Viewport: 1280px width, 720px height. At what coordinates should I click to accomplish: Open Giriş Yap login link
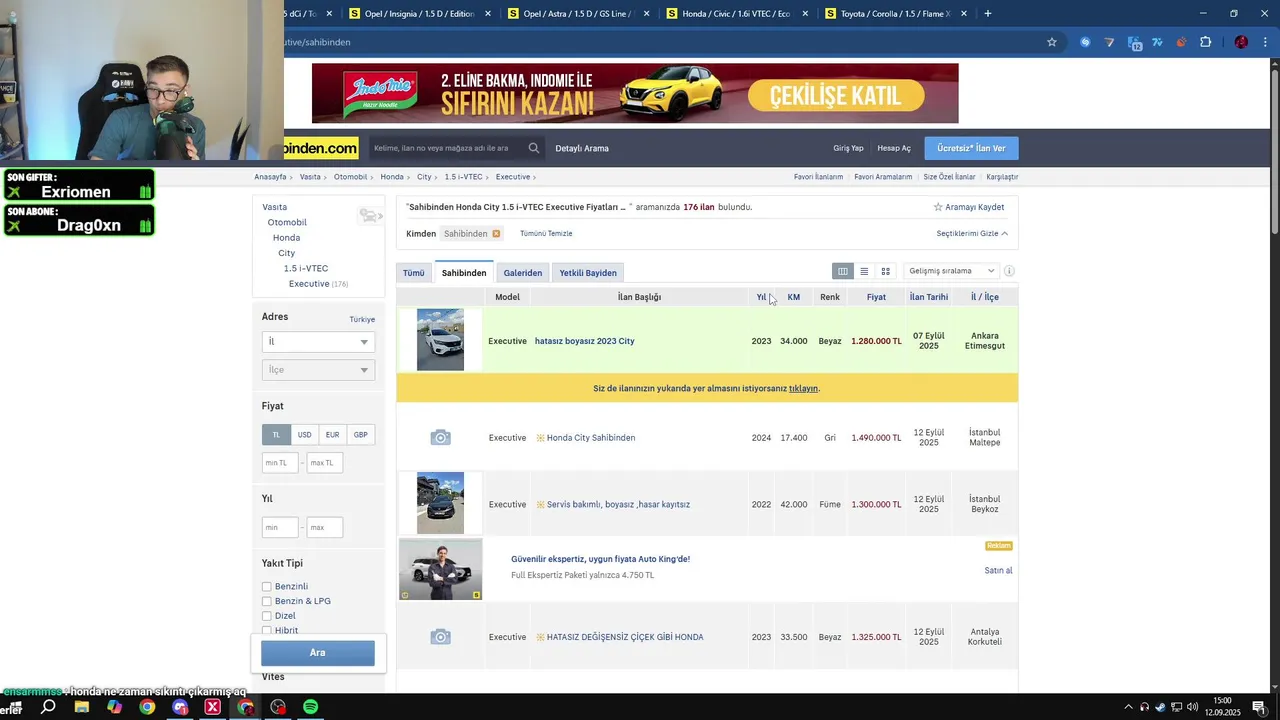pos(848,148)
